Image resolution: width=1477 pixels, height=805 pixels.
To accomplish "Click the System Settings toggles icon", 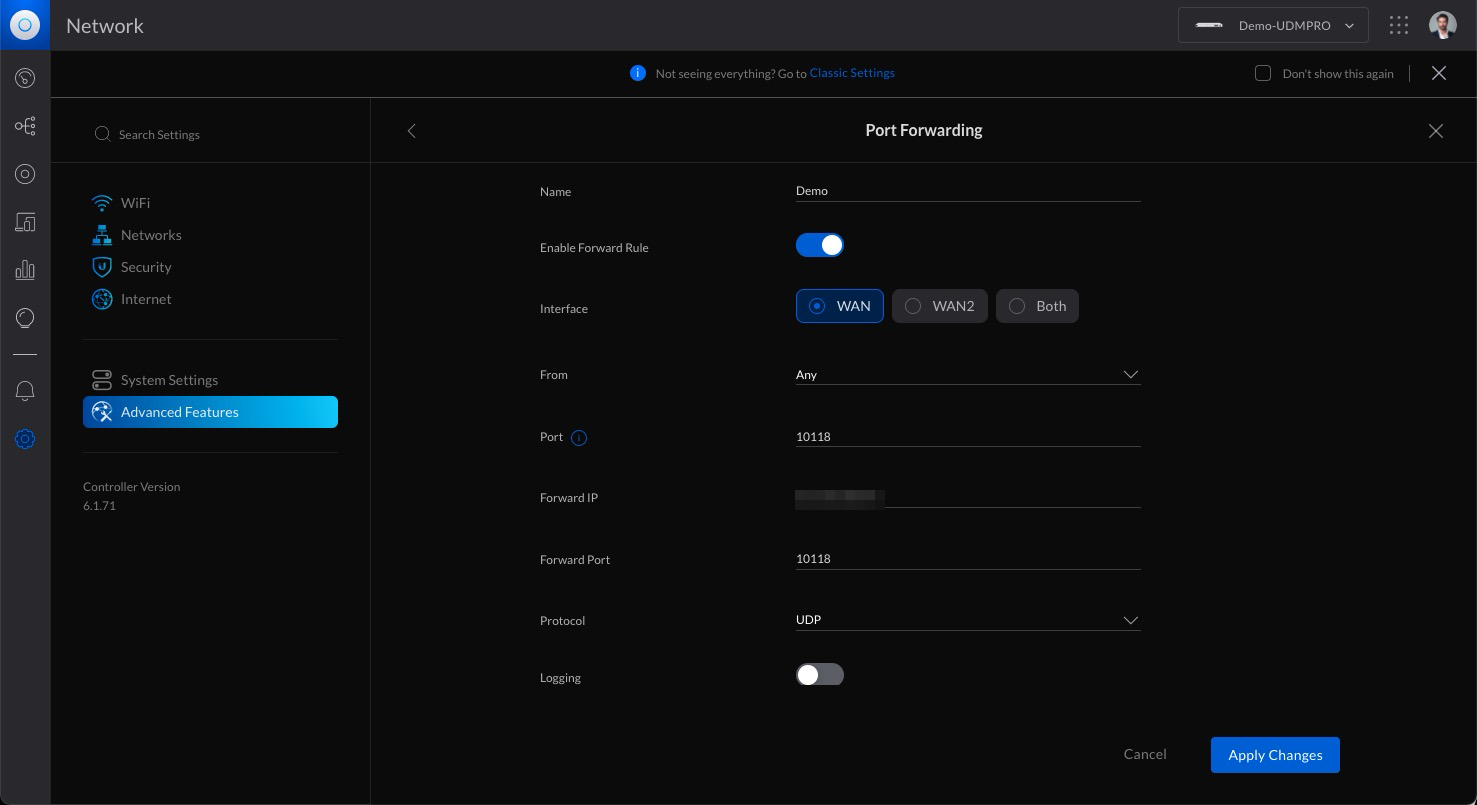I will click(x=102, y=380).
